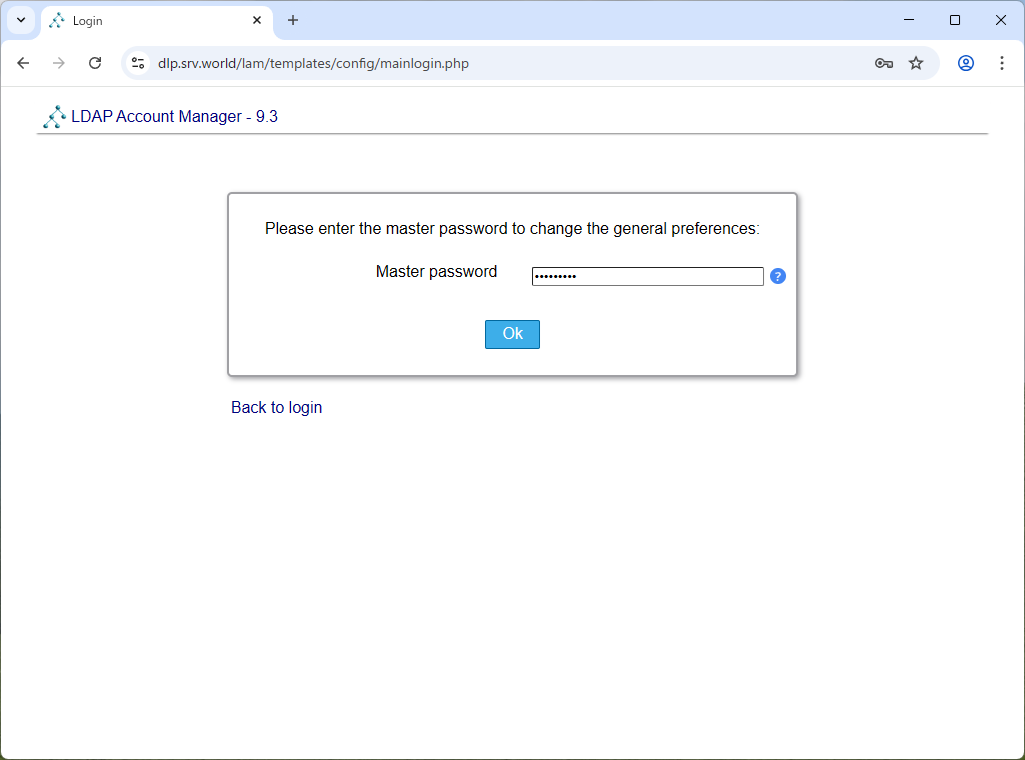Open the browser profile account icon
Image resolution: width=1025 pixels, height=760 pixels.
coord(966,63)
